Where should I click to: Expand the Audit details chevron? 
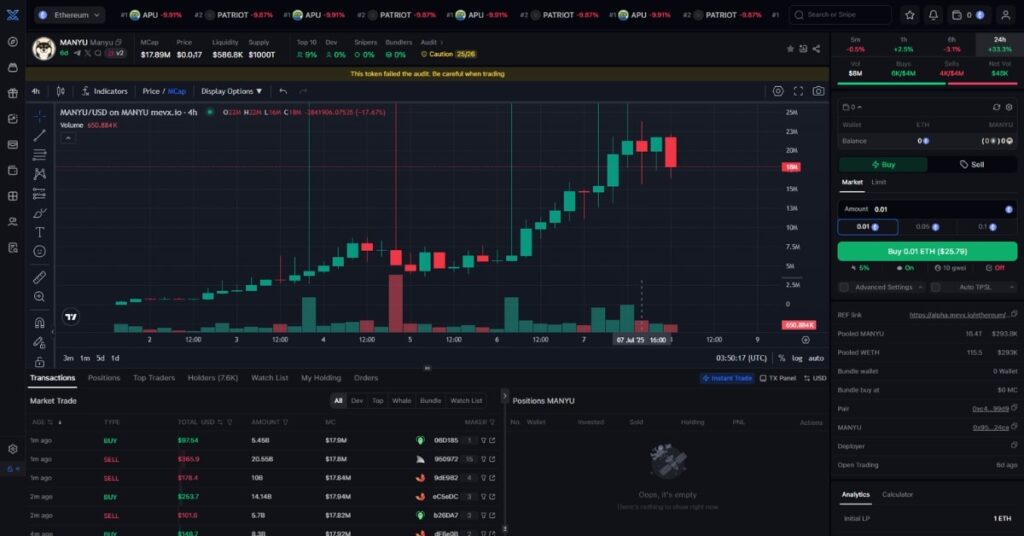(x=441, y=42)
